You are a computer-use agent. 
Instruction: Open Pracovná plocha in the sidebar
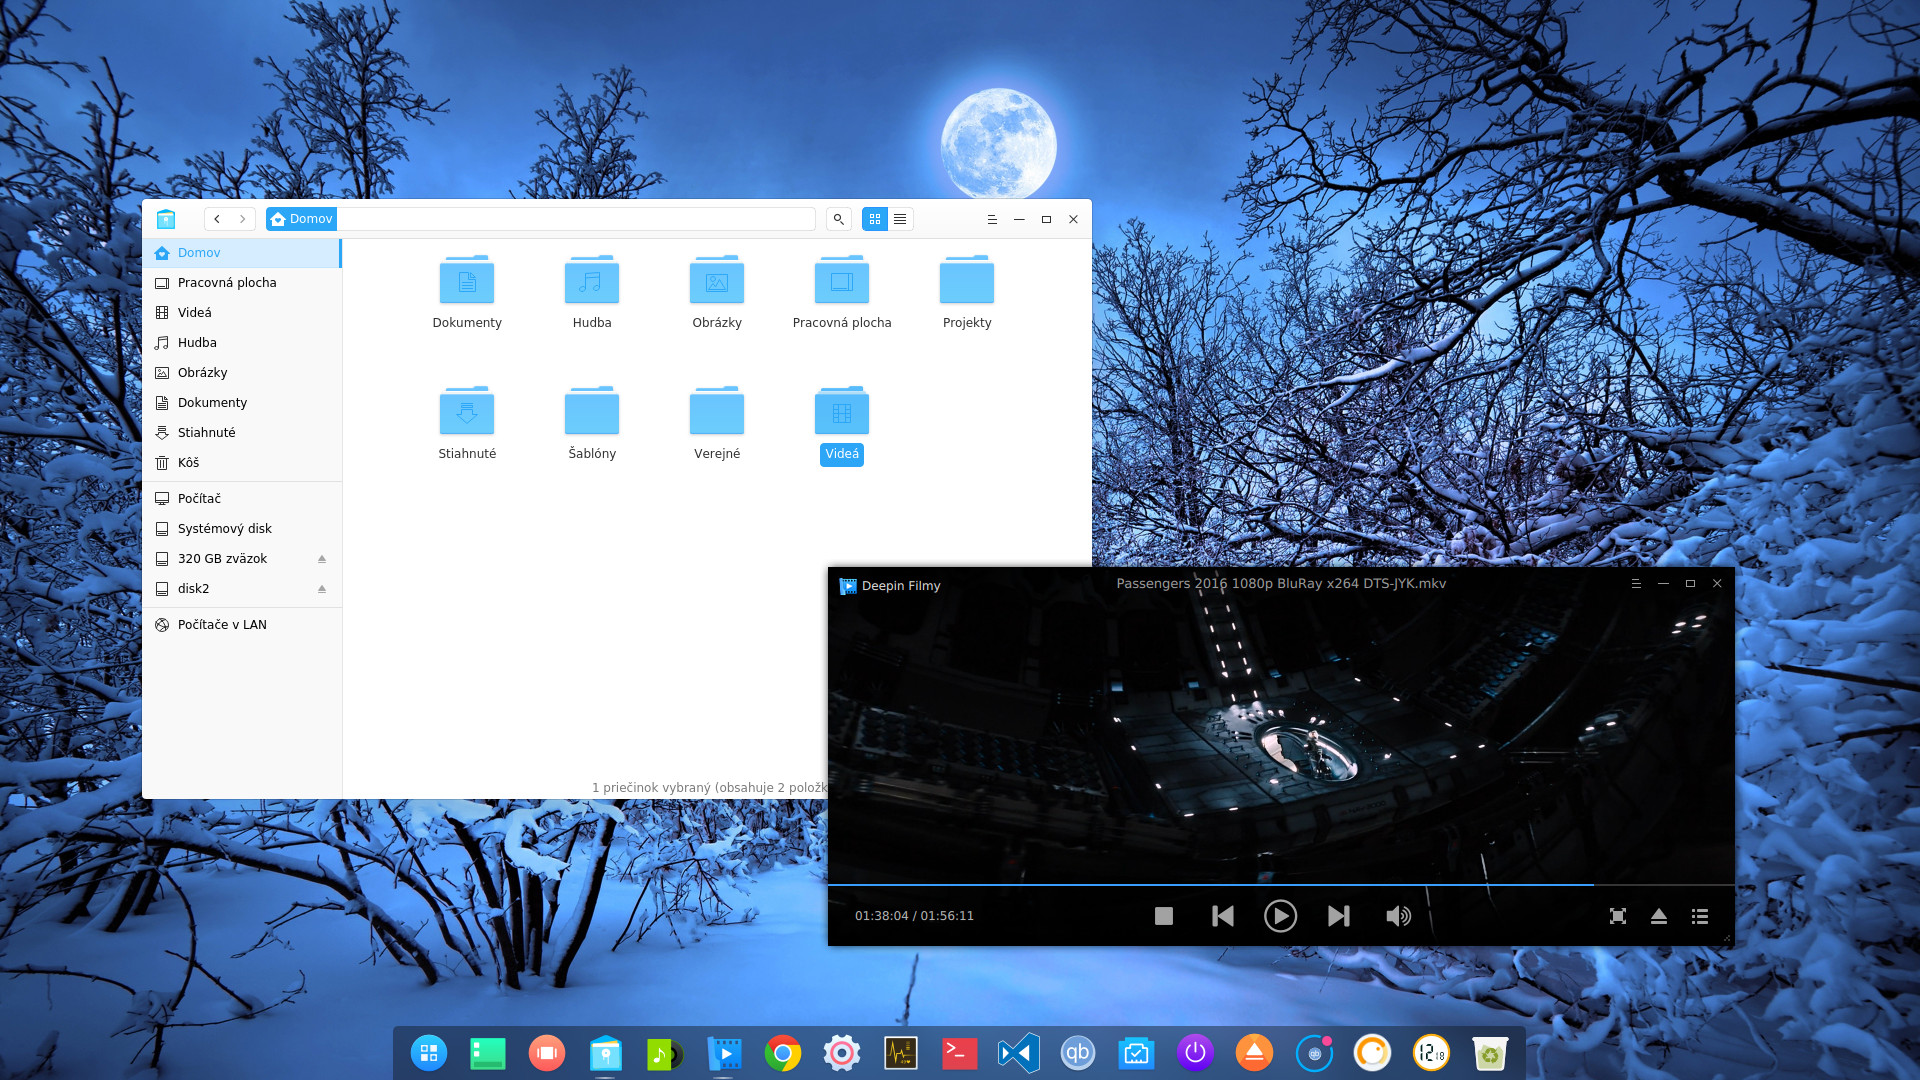[241, 283]
